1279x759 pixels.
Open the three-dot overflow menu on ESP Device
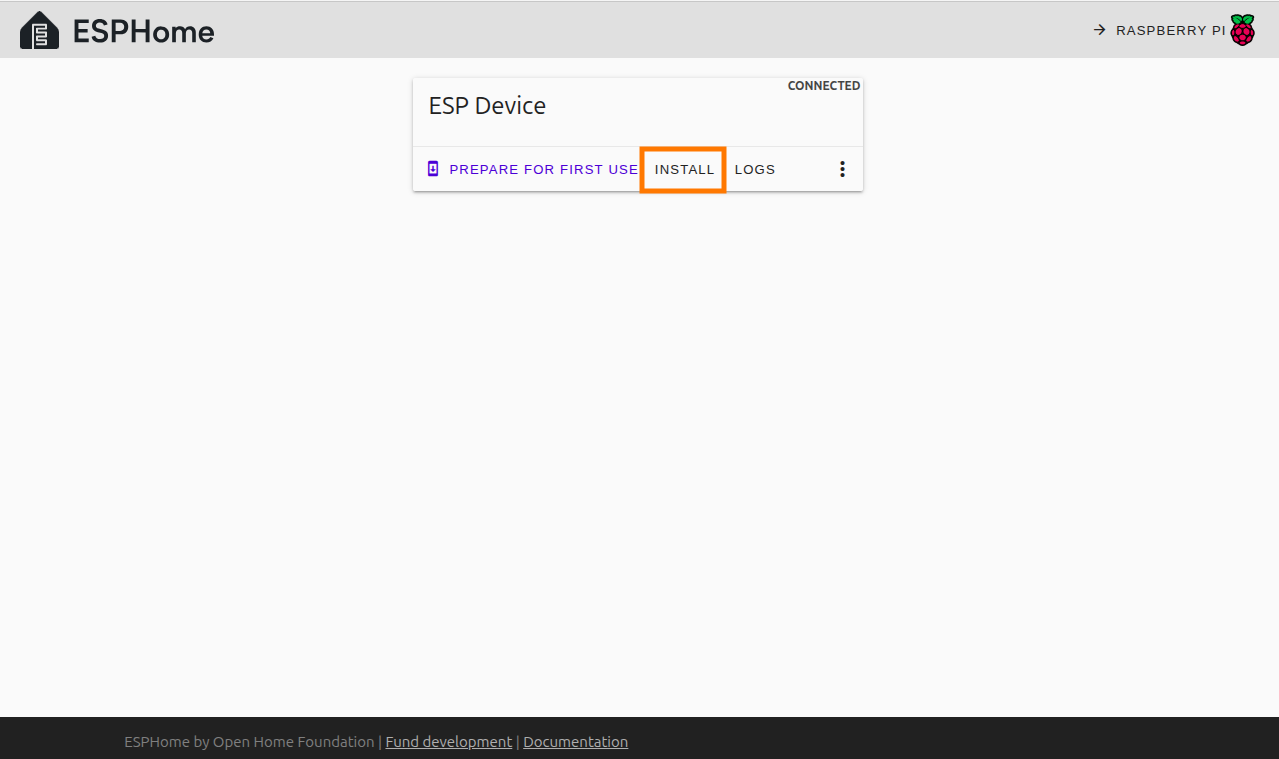coord(842,169)
